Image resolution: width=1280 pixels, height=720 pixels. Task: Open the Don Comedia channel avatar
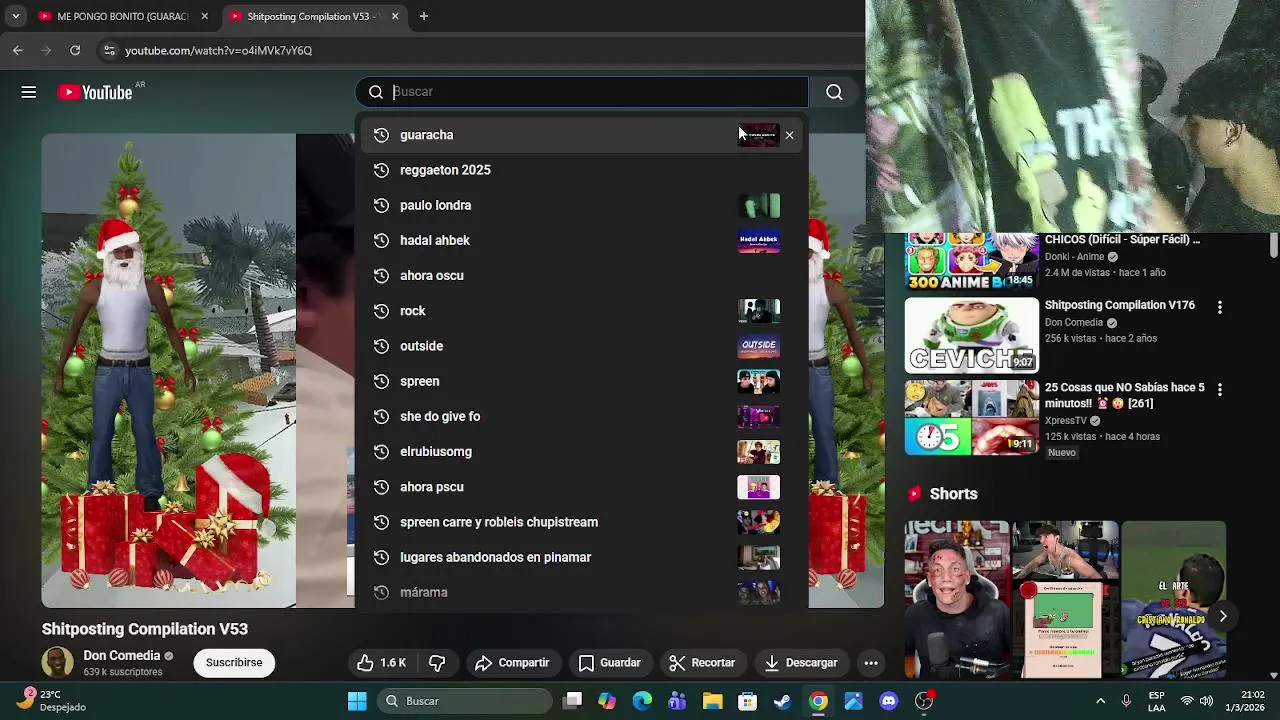coord(57,663)
